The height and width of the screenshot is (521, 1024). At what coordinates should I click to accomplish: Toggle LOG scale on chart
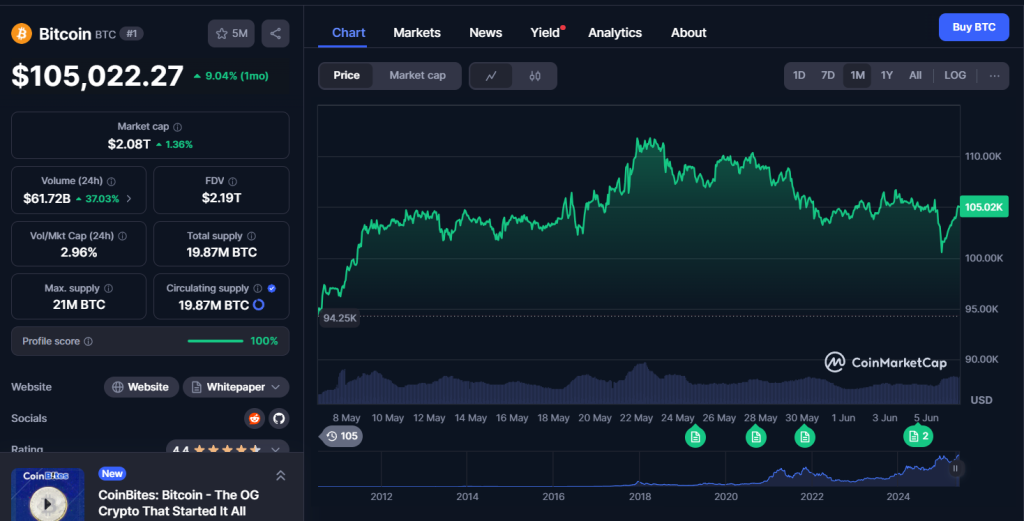tap(955, 76)
